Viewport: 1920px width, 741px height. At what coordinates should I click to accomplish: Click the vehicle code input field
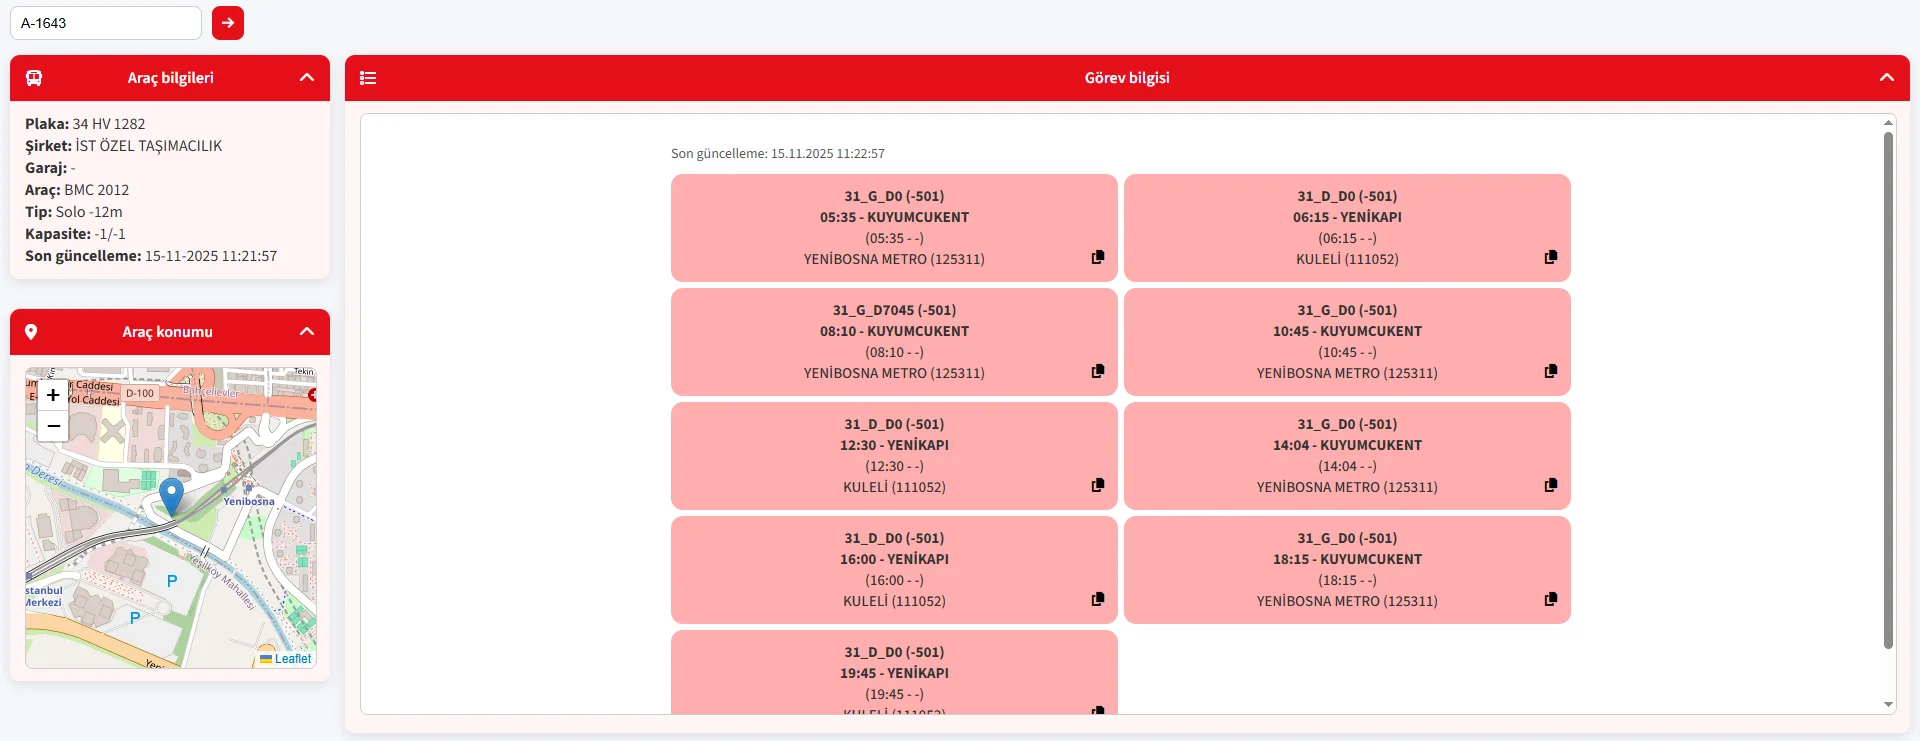pos(106,23)
